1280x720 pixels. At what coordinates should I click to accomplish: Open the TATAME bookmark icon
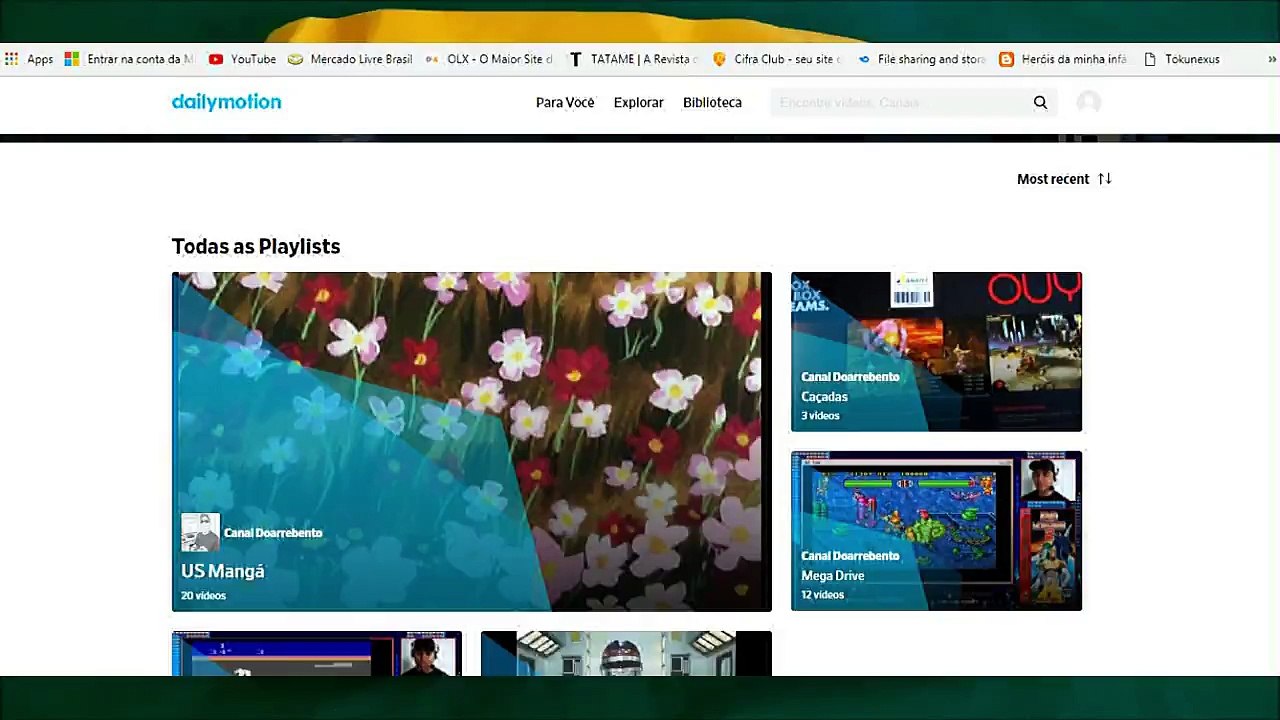pyautogui.click(x=575, y=59)
